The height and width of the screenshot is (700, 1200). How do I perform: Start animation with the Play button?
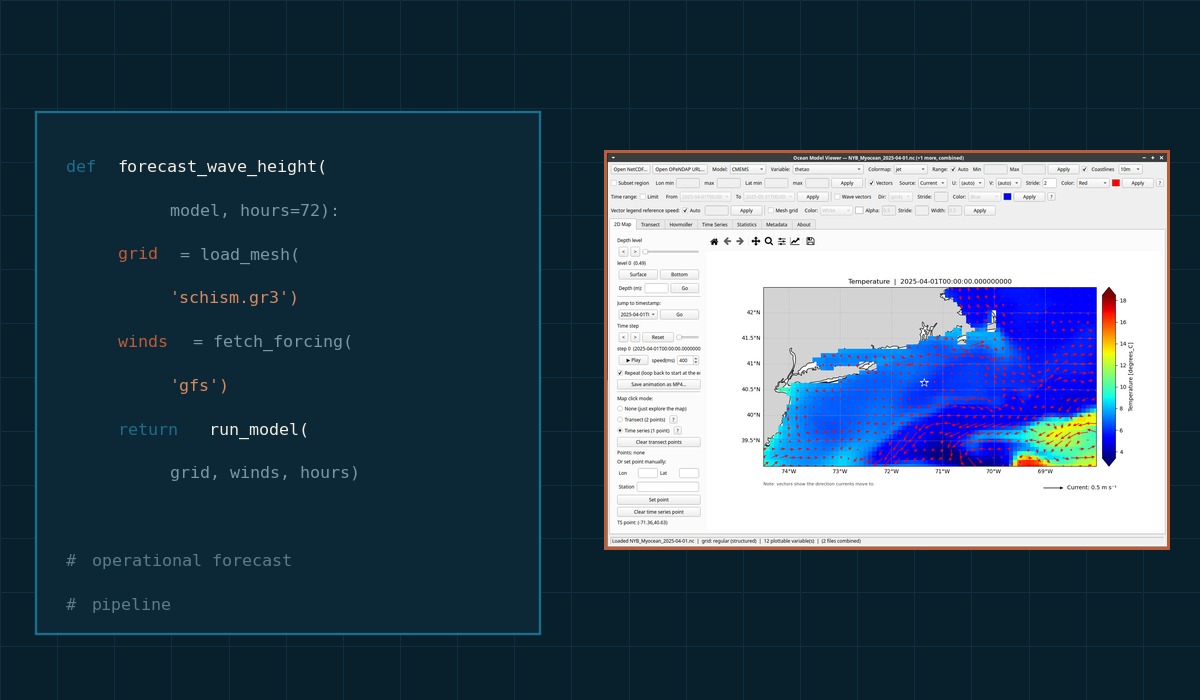[x=633, y=360]
